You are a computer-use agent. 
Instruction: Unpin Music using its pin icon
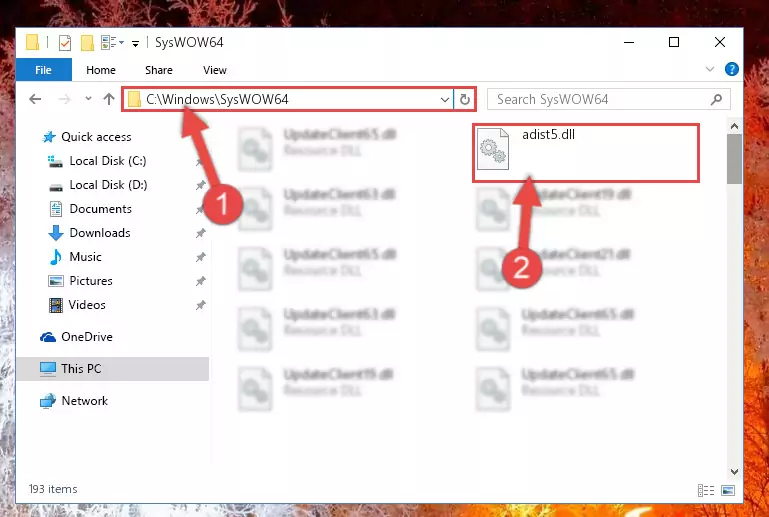(x=201, y=257)
